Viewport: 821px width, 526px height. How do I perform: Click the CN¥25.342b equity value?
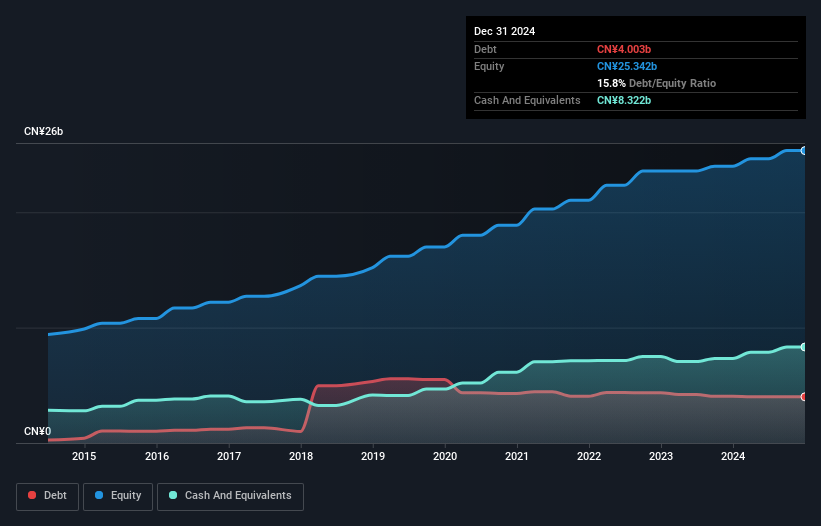pos(627,66)
